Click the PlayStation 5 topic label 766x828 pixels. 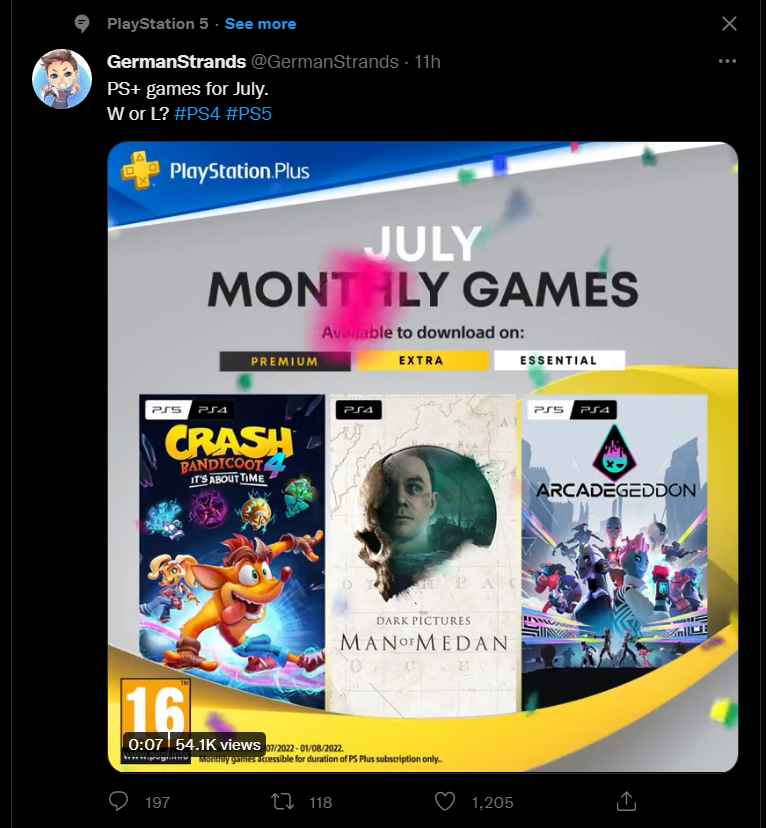coord(158,24)
